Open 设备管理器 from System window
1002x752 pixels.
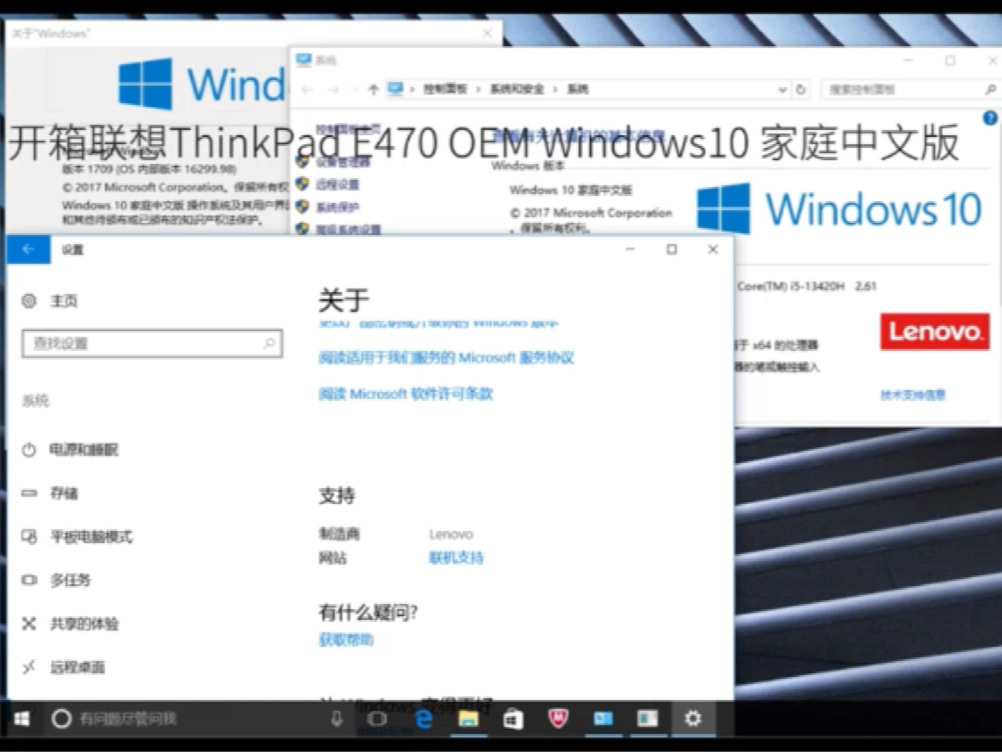pos(343,162)
